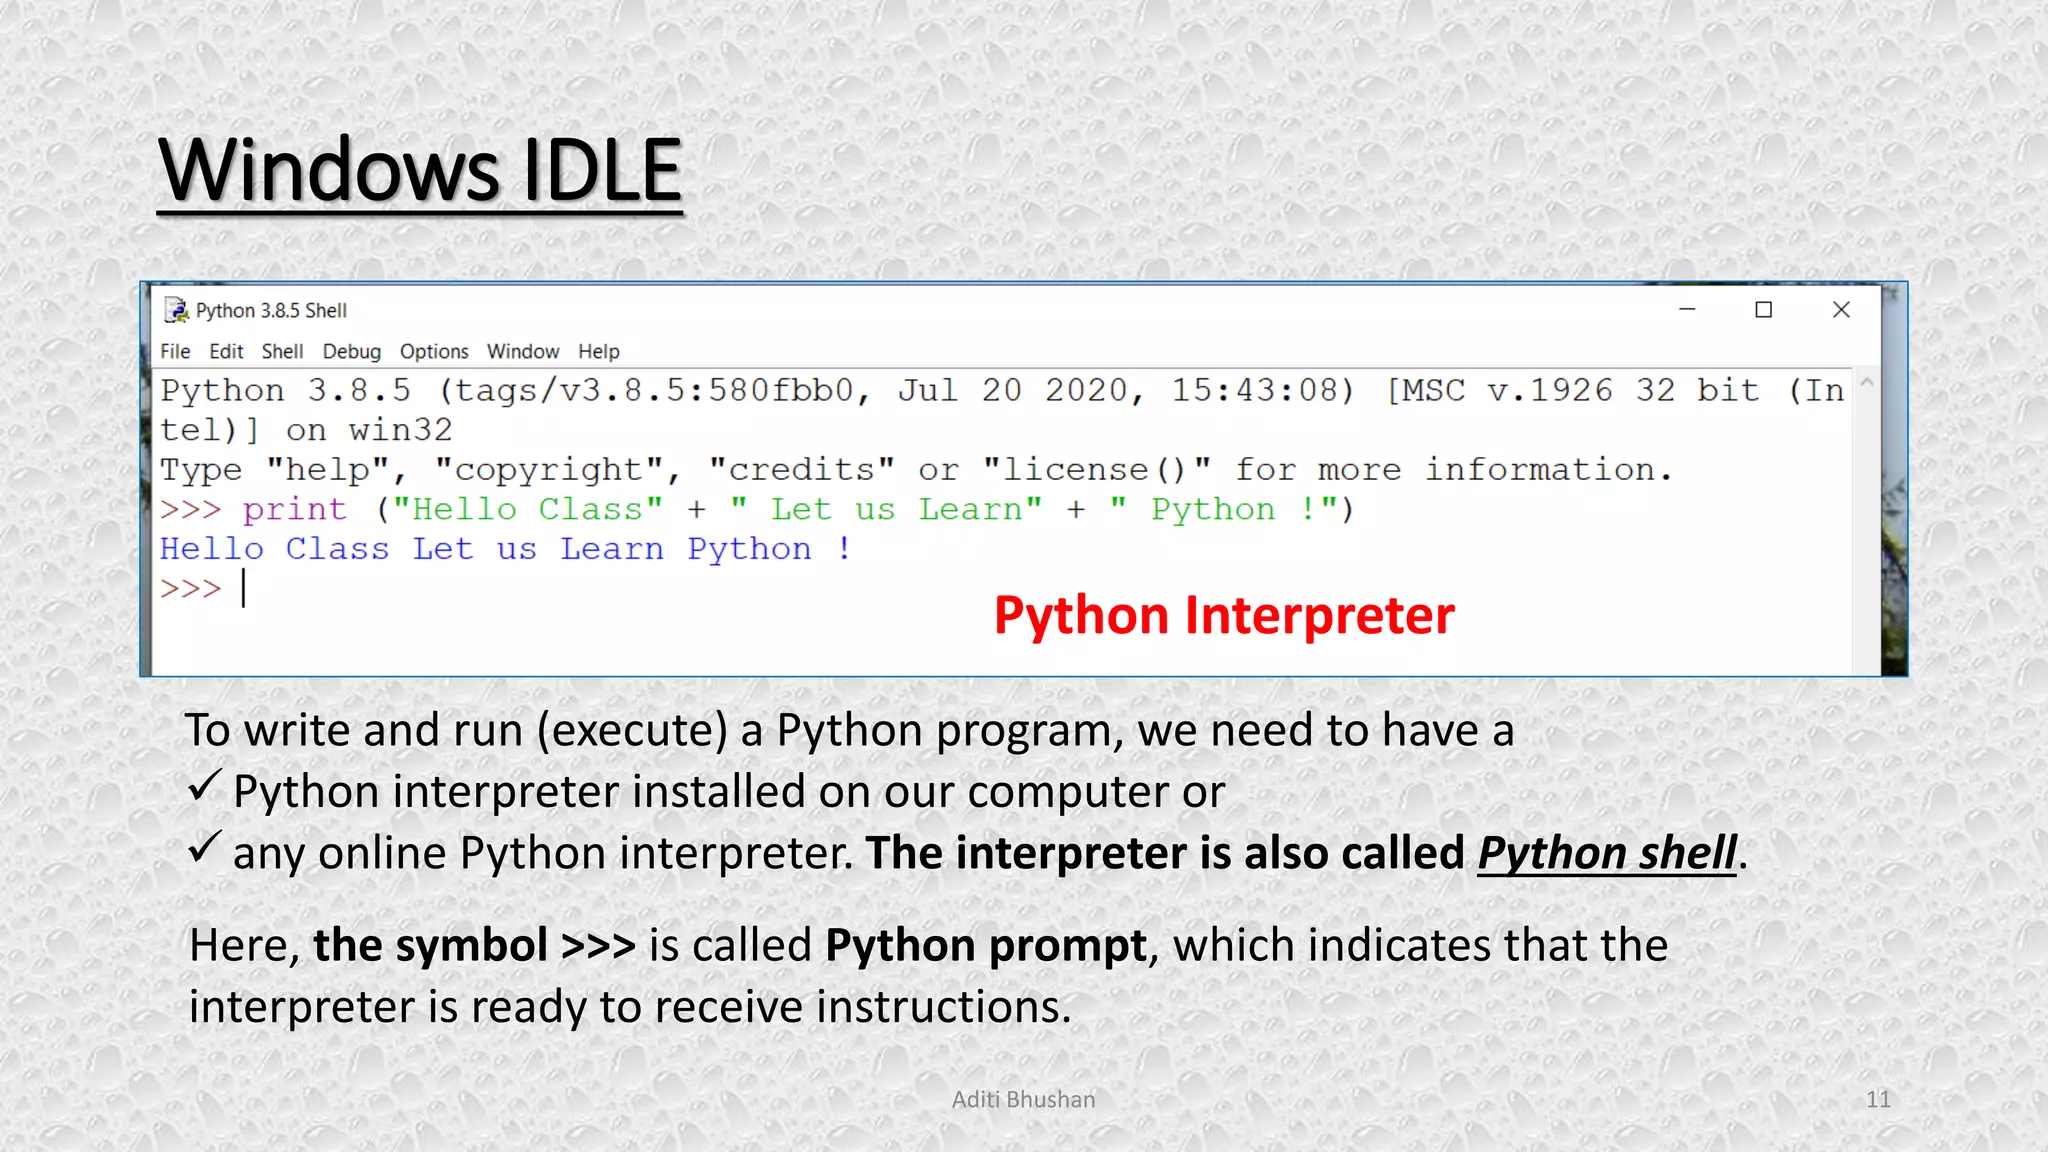Click at the empty >>> prompt cursor
The width and height of the screenshot is (2048, 1152).
pos(244,589)
